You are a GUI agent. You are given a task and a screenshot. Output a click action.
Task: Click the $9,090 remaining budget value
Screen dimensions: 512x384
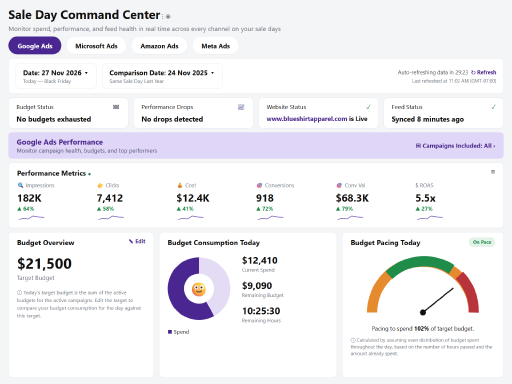[x=257, y=286]
